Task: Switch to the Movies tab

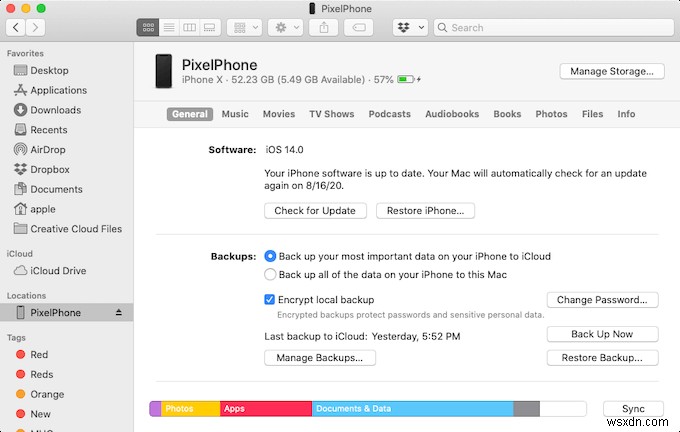Action: coord(279,114)
